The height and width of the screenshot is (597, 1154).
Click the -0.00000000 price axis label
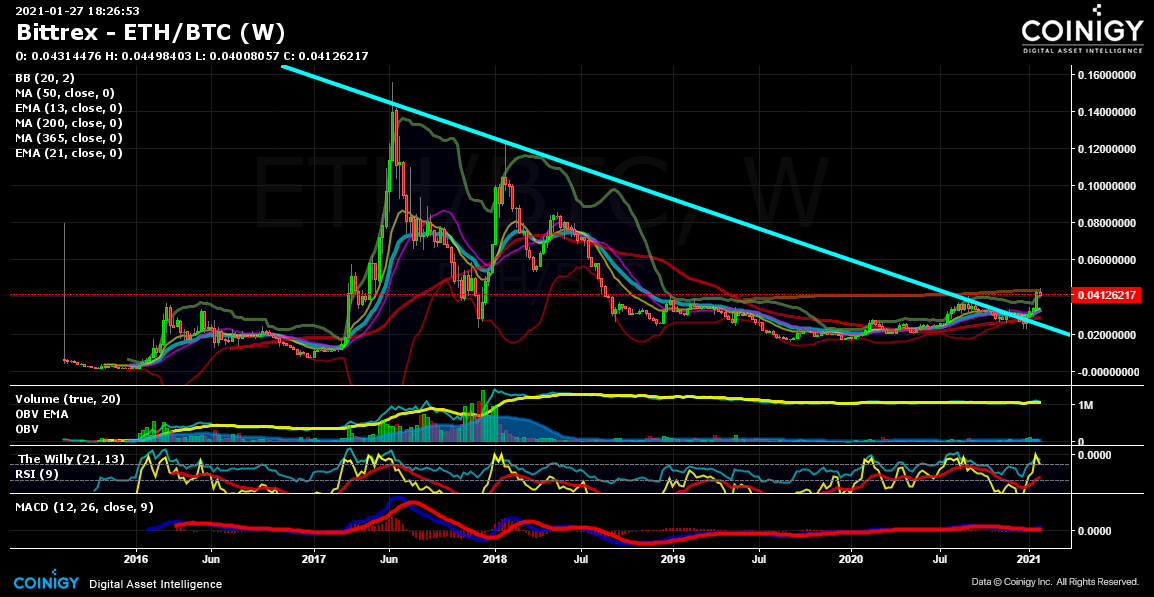[x=1106, y=372]
